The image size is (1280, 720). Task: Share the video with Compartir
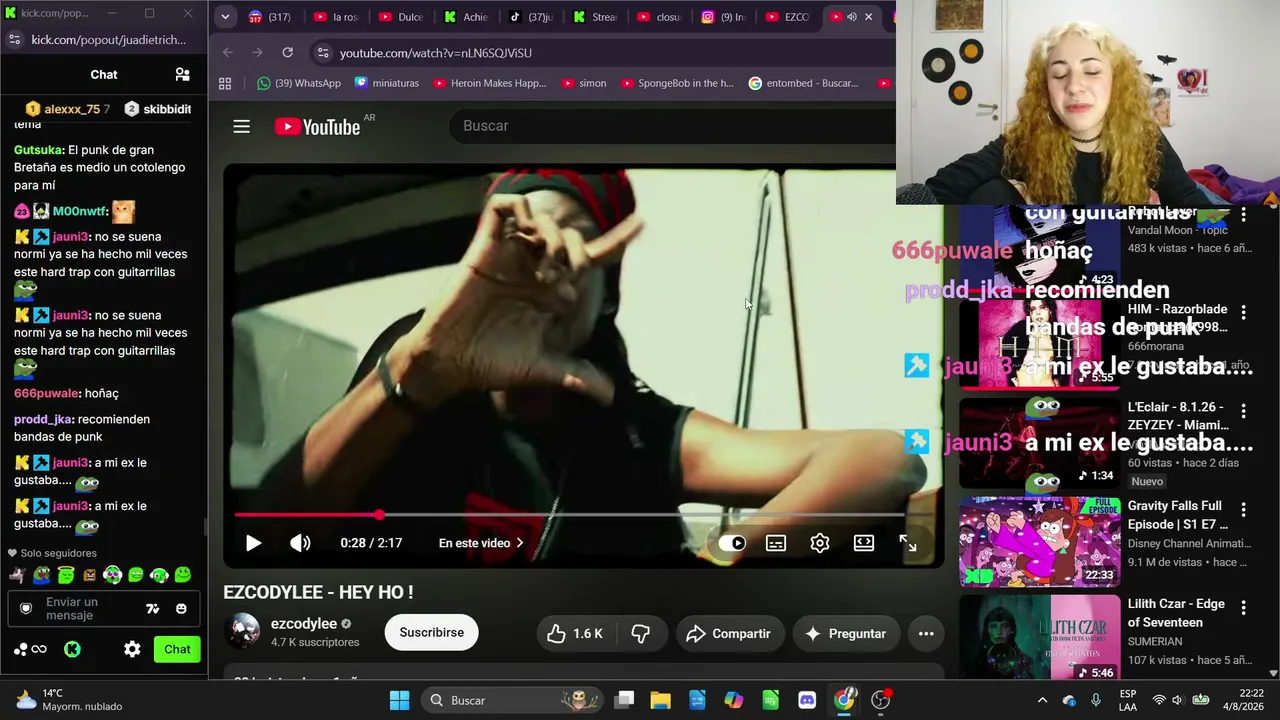pyautogui.click(x=728, y=633)
